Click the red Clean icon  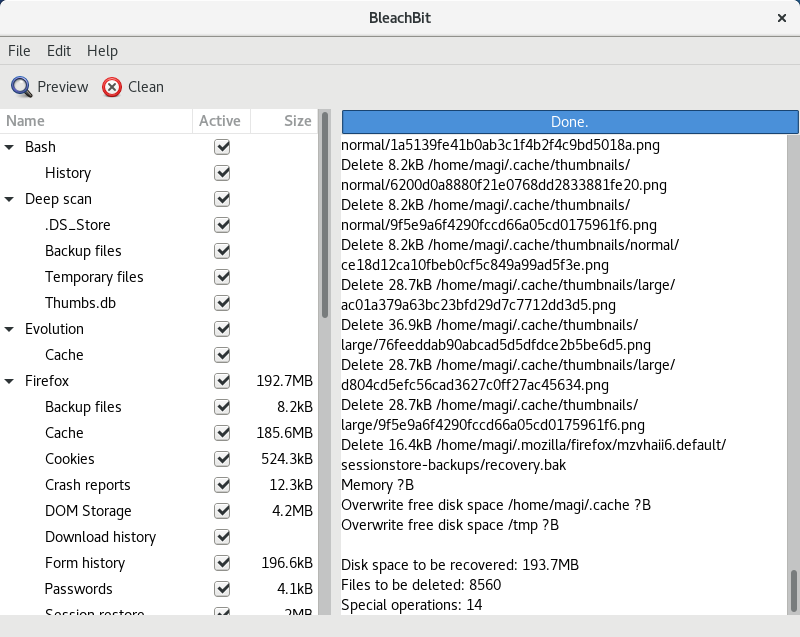[x=112, y=87]
